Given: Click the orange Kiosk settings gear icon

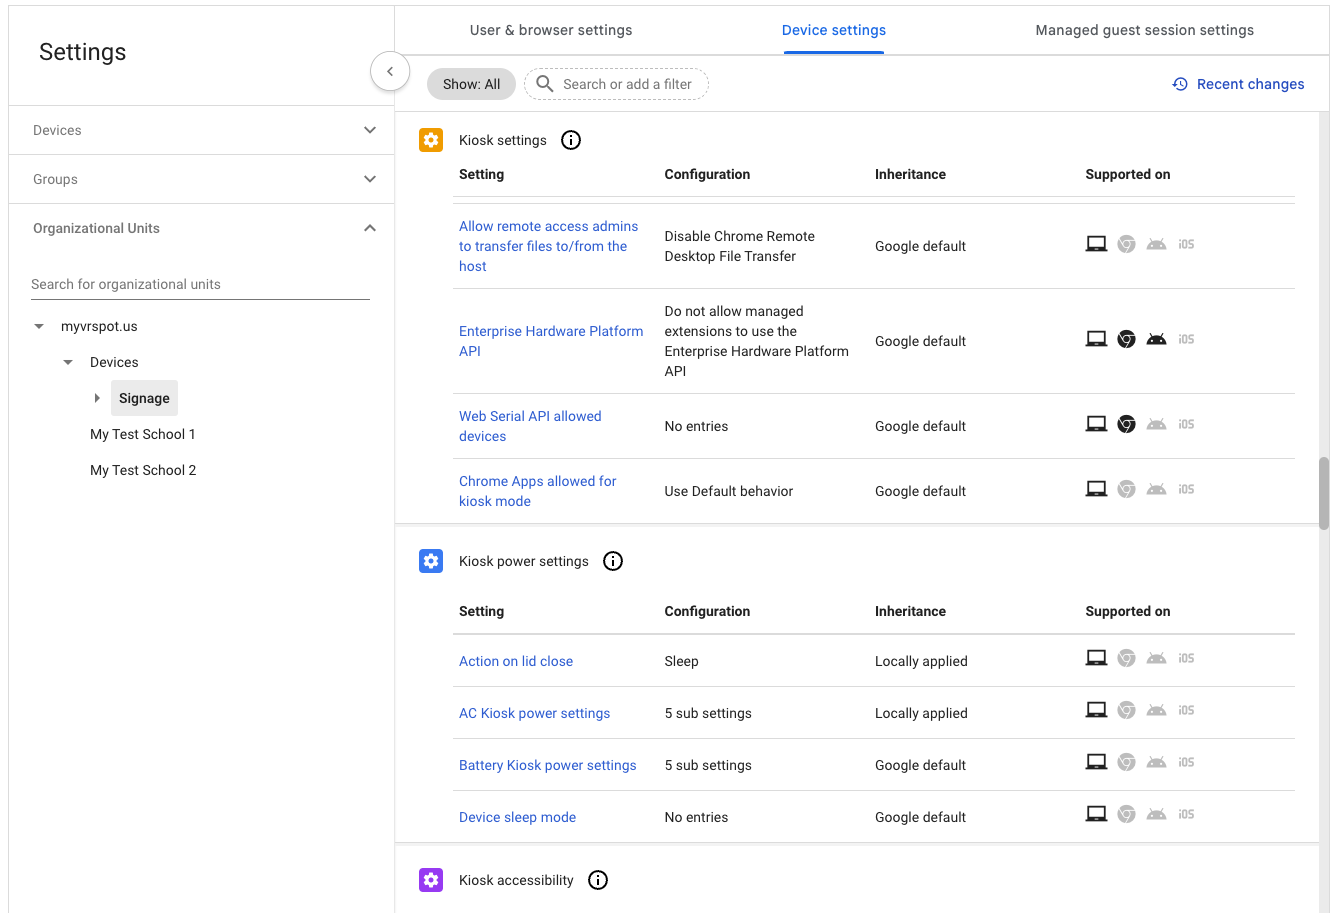Looking at the screenshot, I should pos(431,140).
